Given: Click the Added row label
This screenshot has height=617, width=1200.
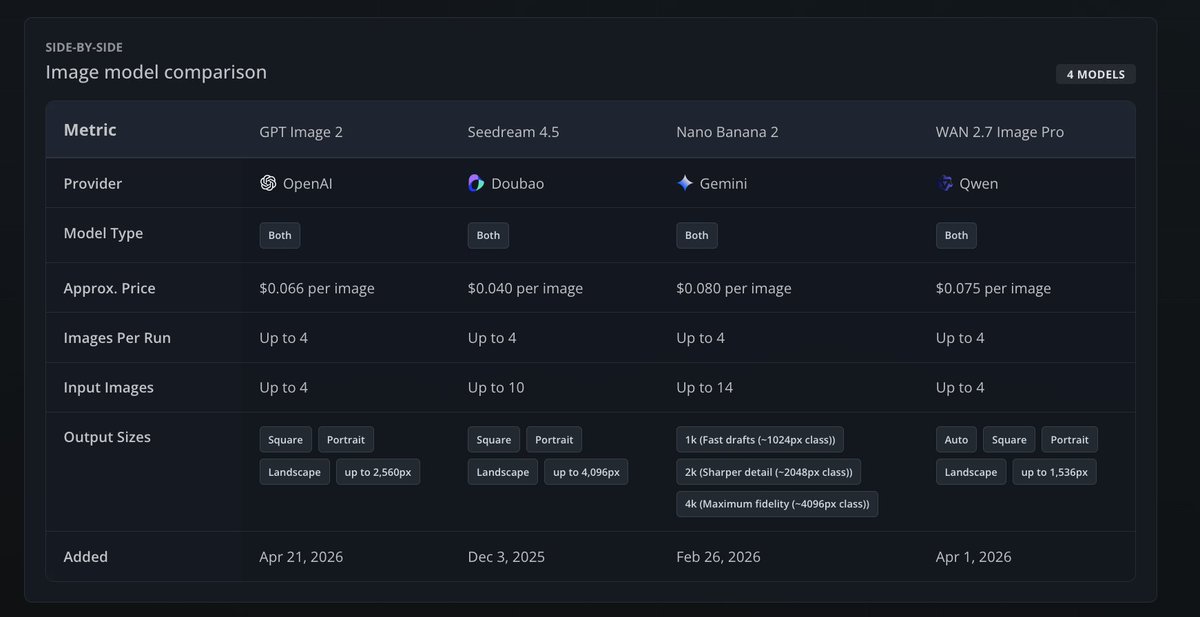Looking at the screenshot, I should coord(86,556).
